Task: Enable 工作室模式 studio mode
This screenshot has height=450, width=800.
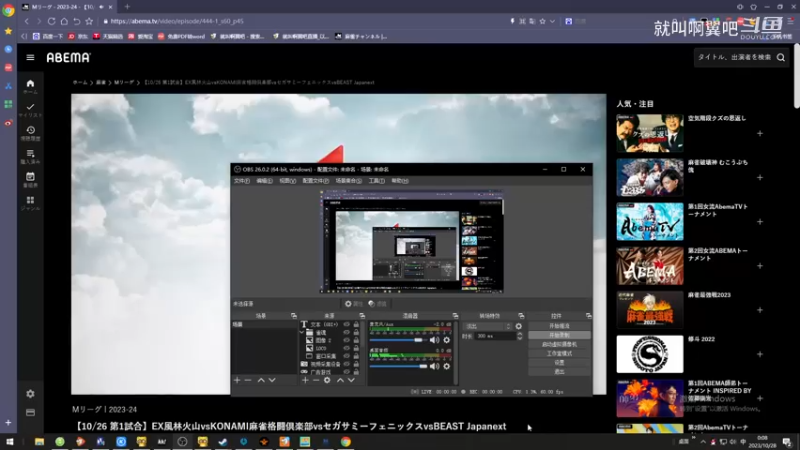Action: click(559, 354)
